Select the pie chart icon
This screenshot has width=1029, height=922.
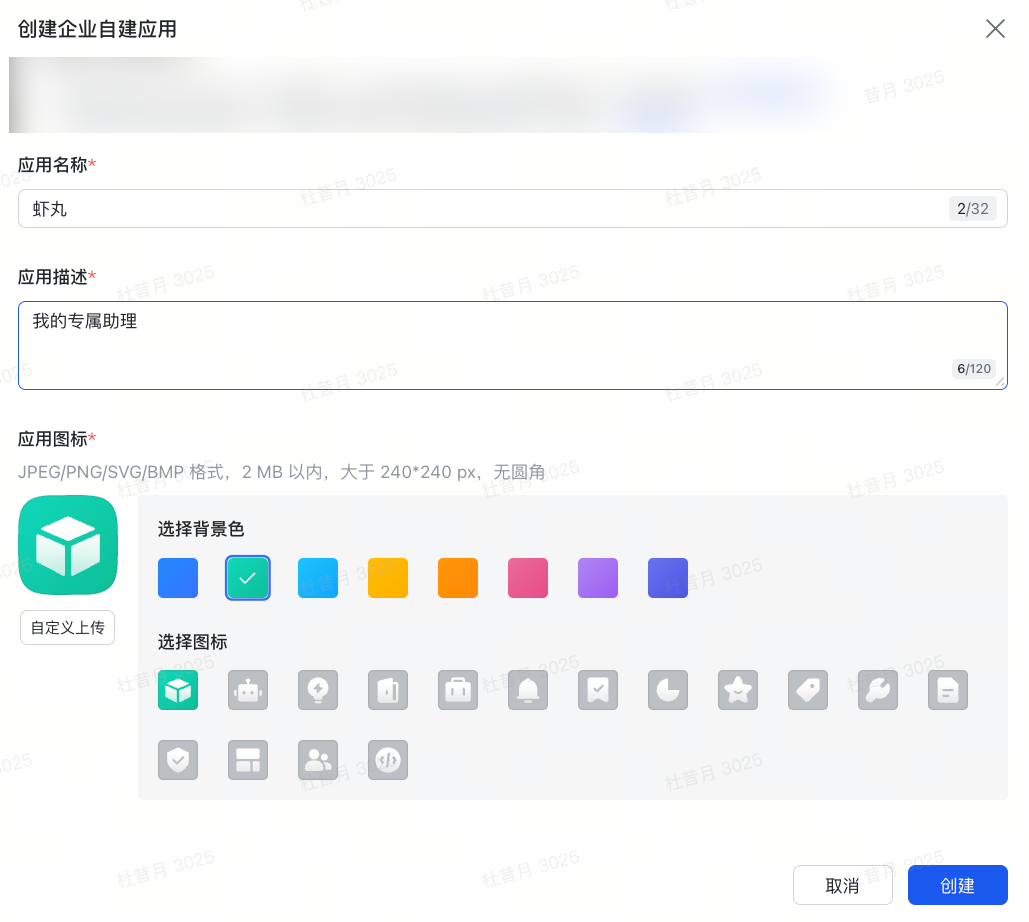point(668,690)
